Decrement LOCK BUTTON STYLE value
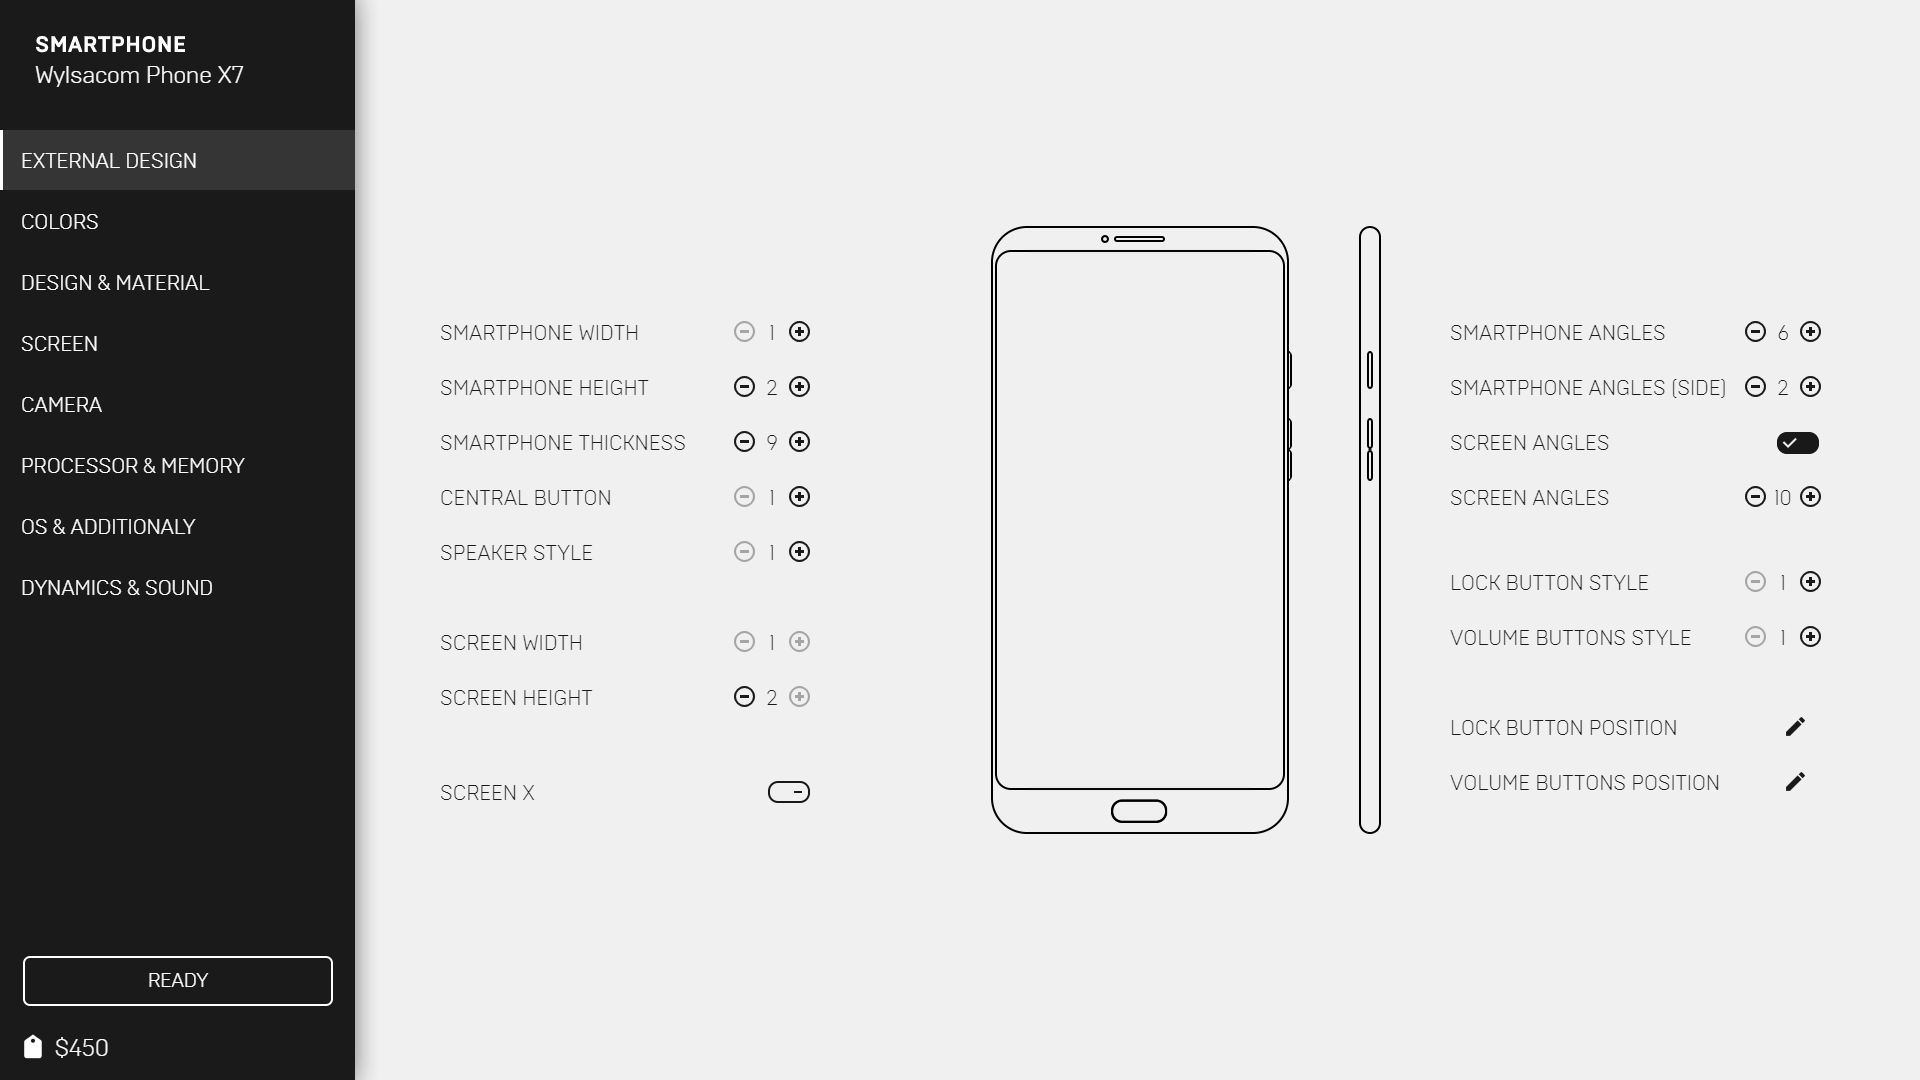Screen dimensions: 1920x1080 pyautogui.click(x=1755, y=583)
